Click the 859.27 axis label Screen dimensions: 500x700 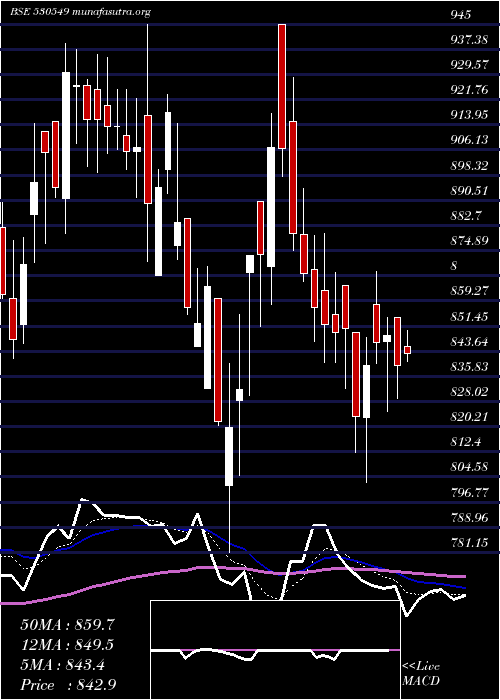469,291
